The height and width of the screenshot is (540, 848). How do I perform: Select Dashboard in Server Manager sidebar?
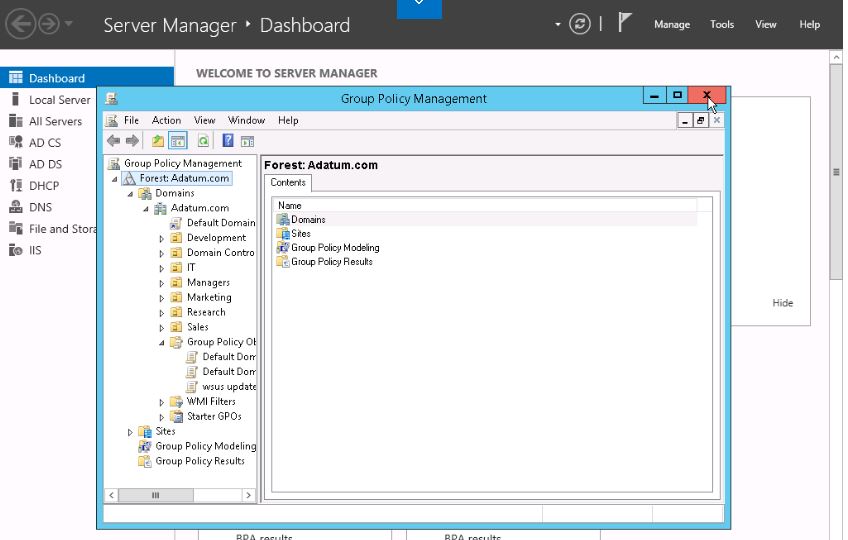87,78
